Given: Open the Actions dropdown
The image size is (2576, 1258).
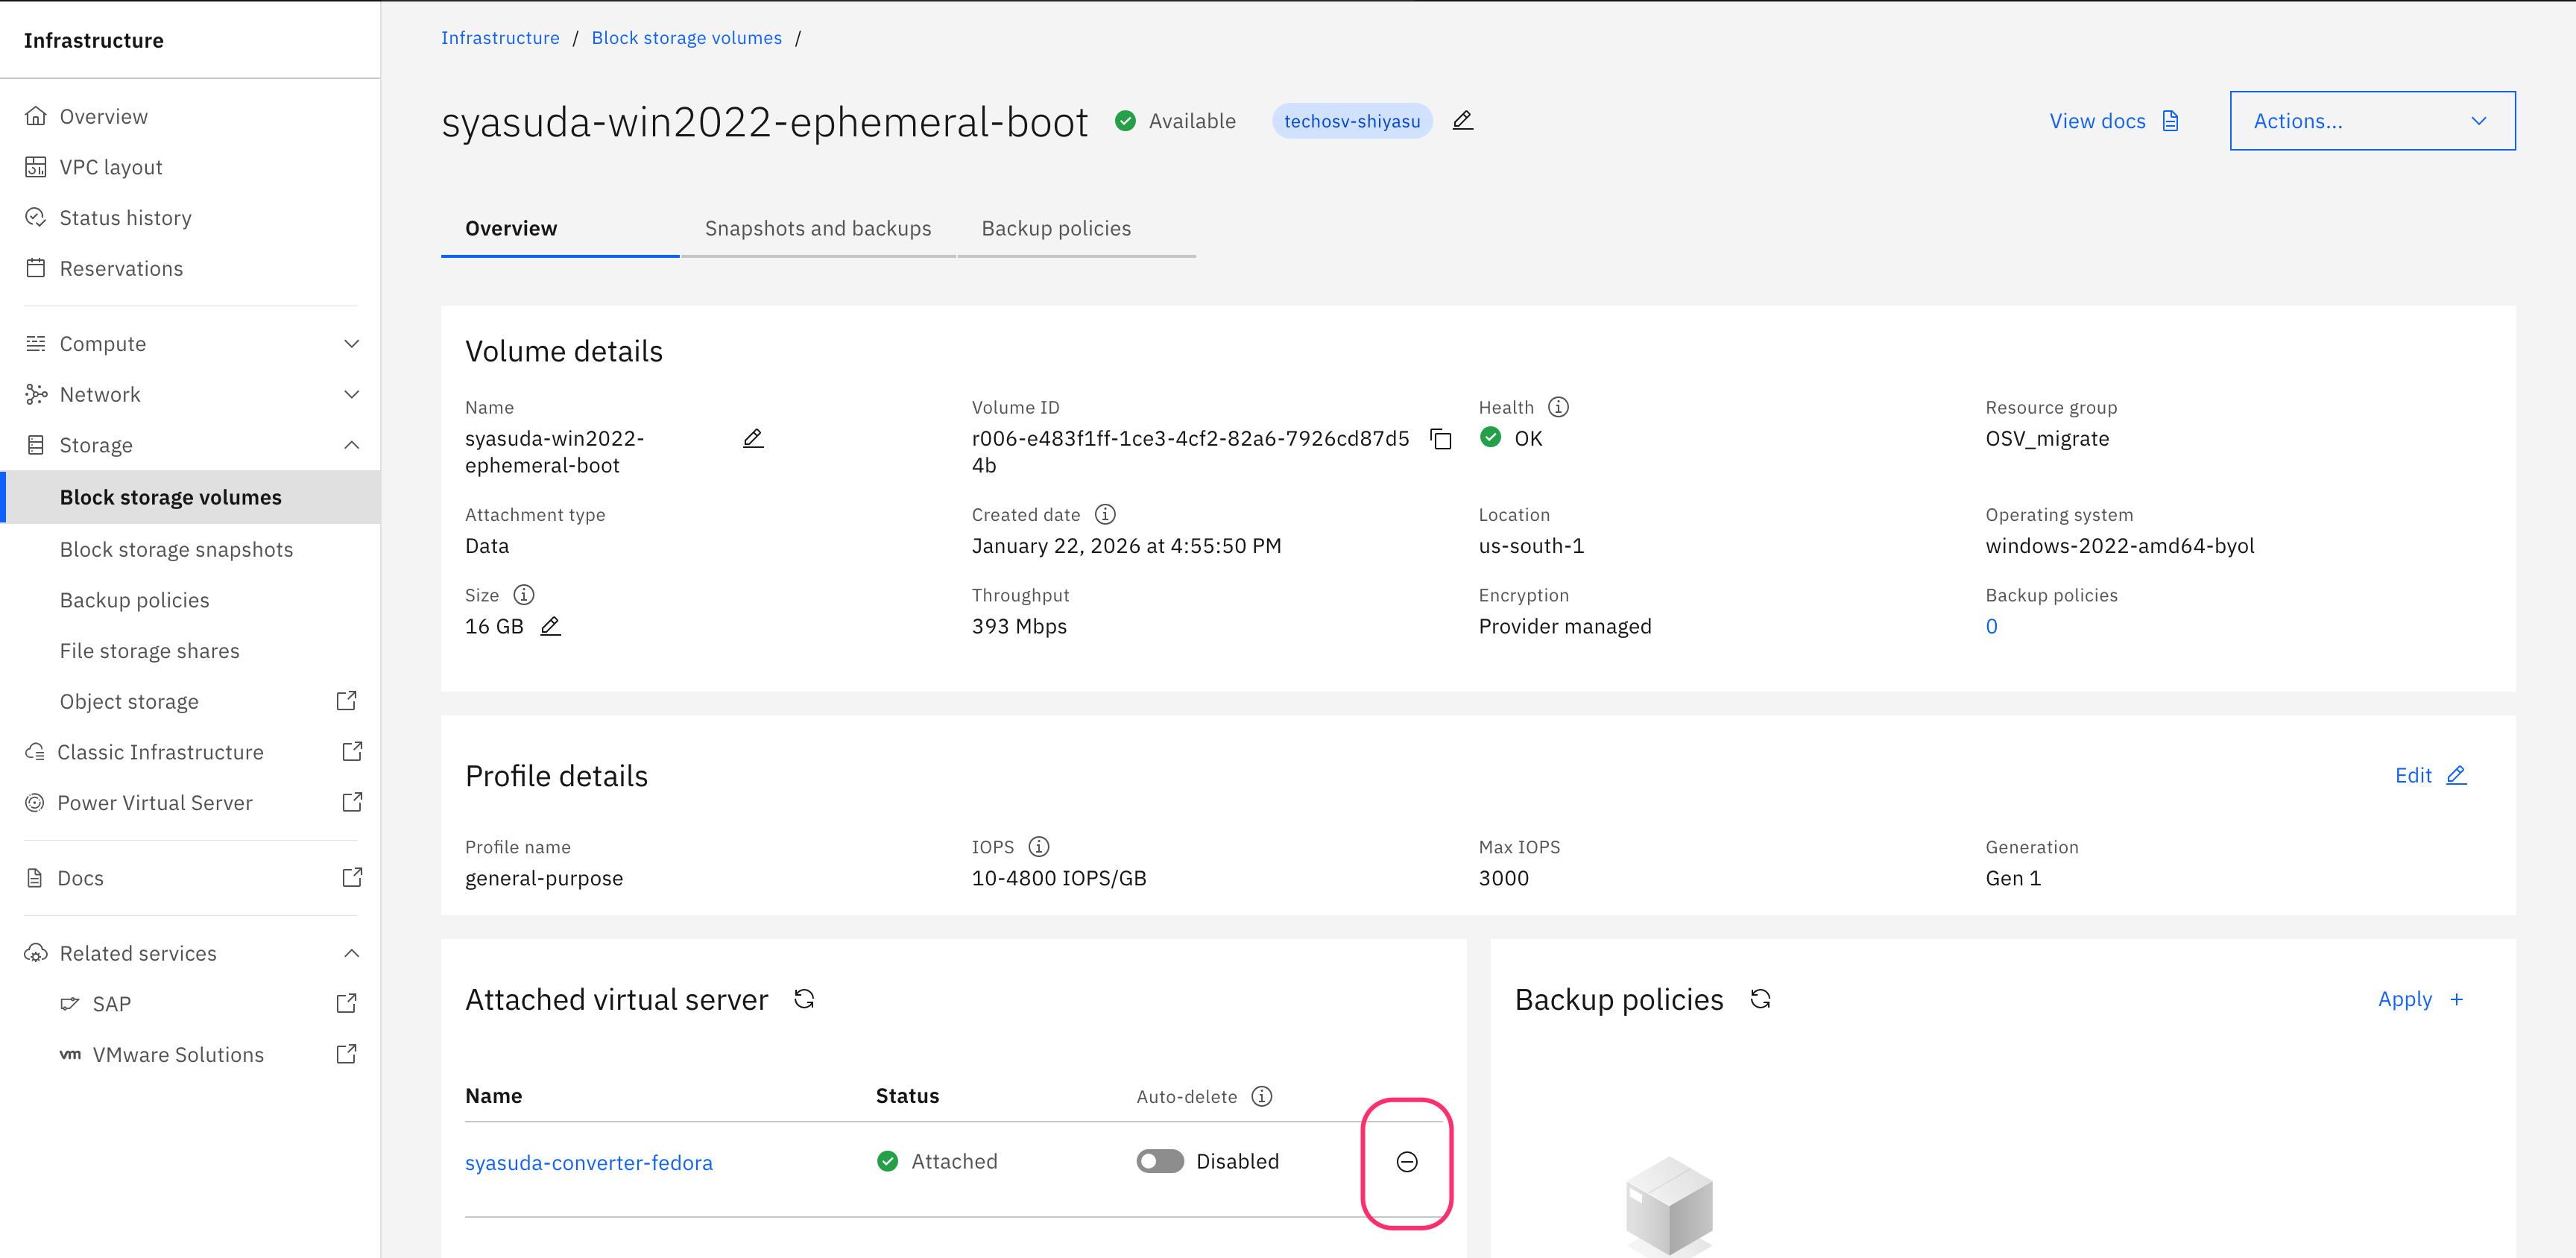Looking at the screenshot, I should click(2371, 121).
